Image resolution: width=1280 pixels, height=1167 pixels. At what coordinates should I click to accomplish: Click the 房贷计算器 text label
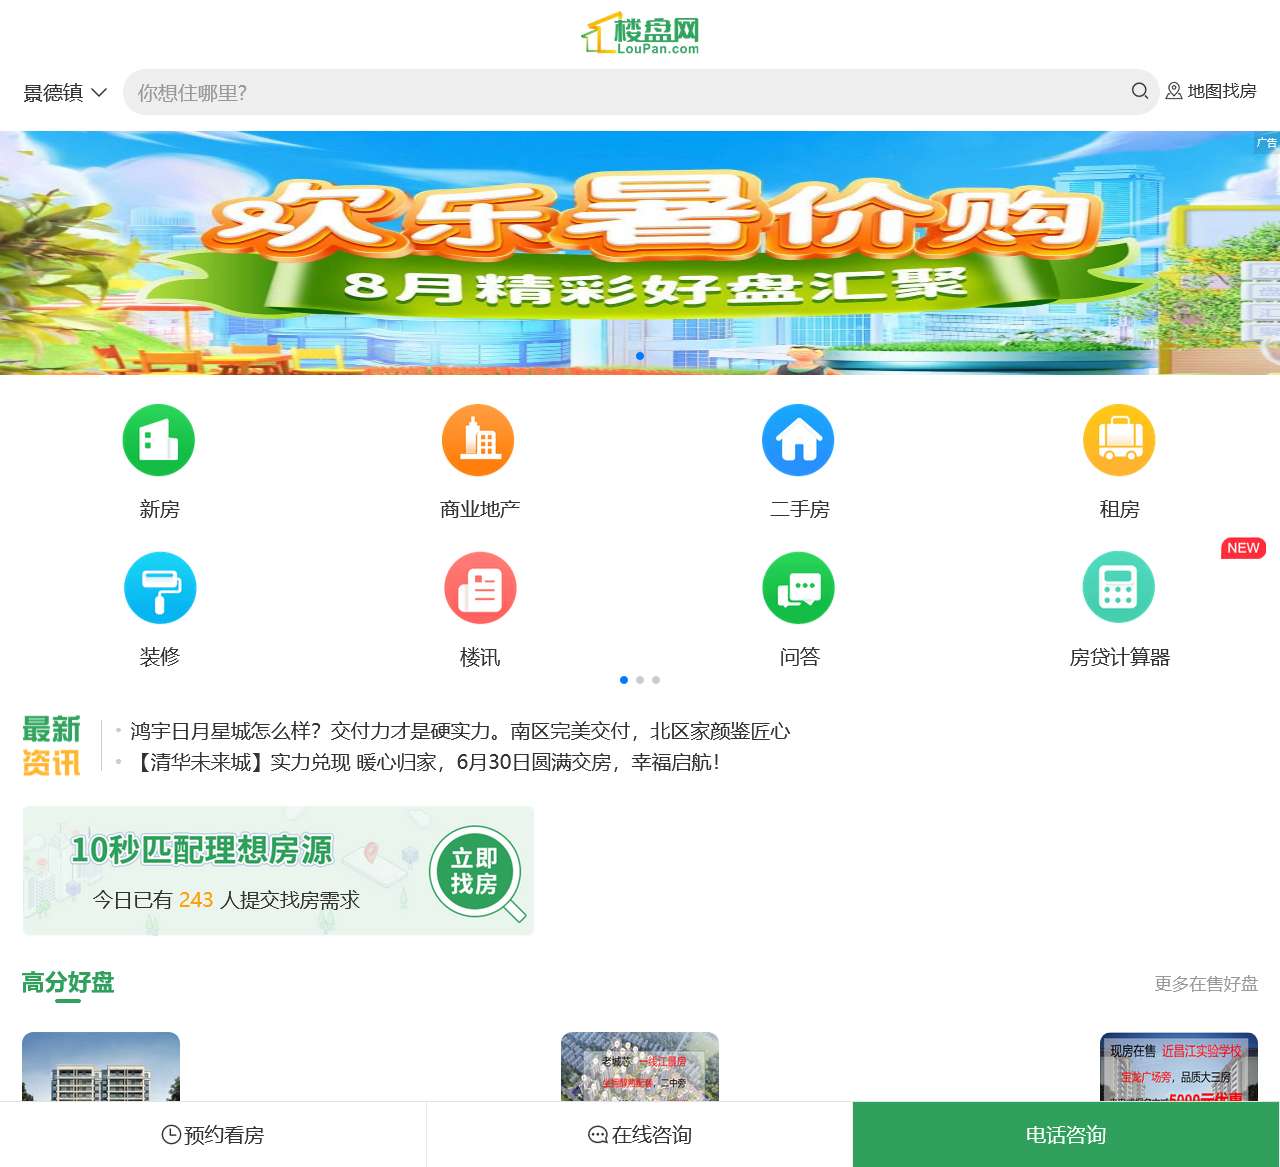click(x=1120, y=657)
